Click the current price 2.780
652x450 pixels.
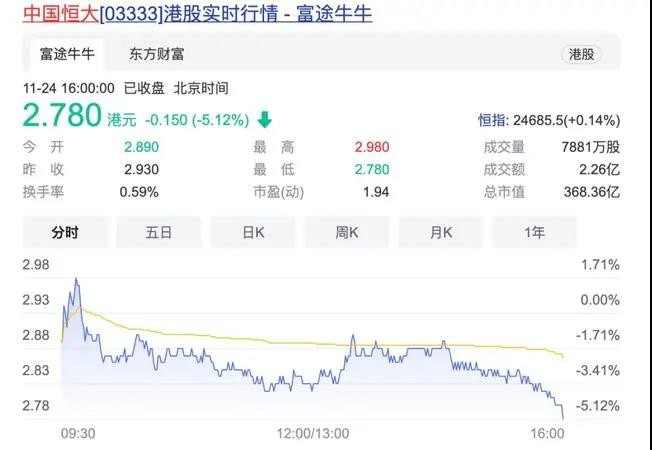tap(62, 115)
